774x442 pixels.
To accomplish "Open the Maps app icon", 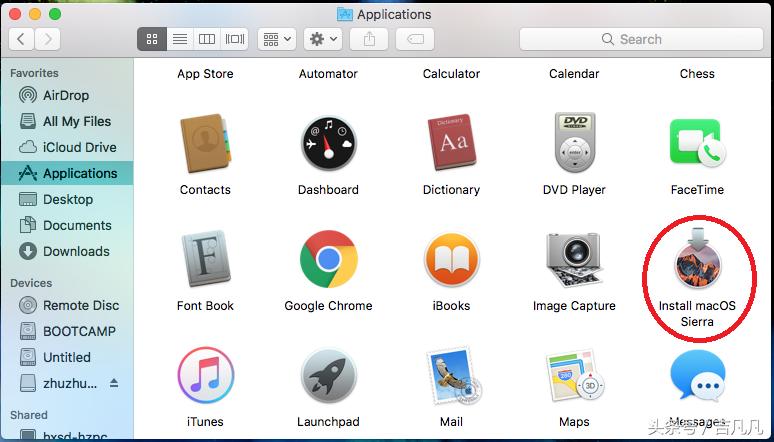I will point(575,376).
